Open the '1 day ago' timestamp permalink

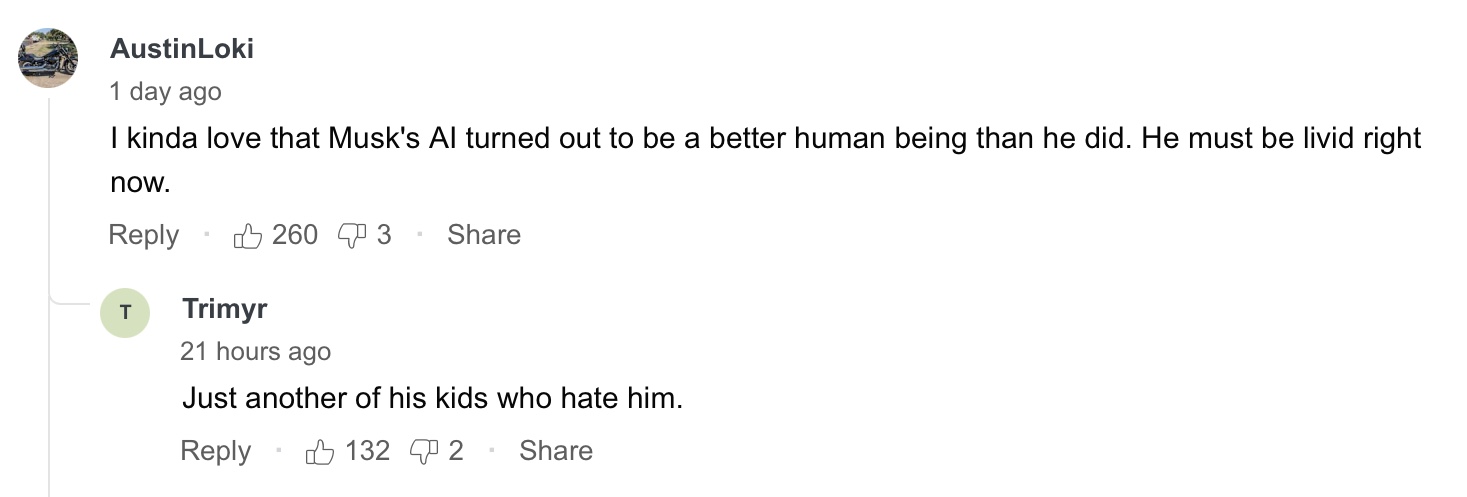coord(165,92)
